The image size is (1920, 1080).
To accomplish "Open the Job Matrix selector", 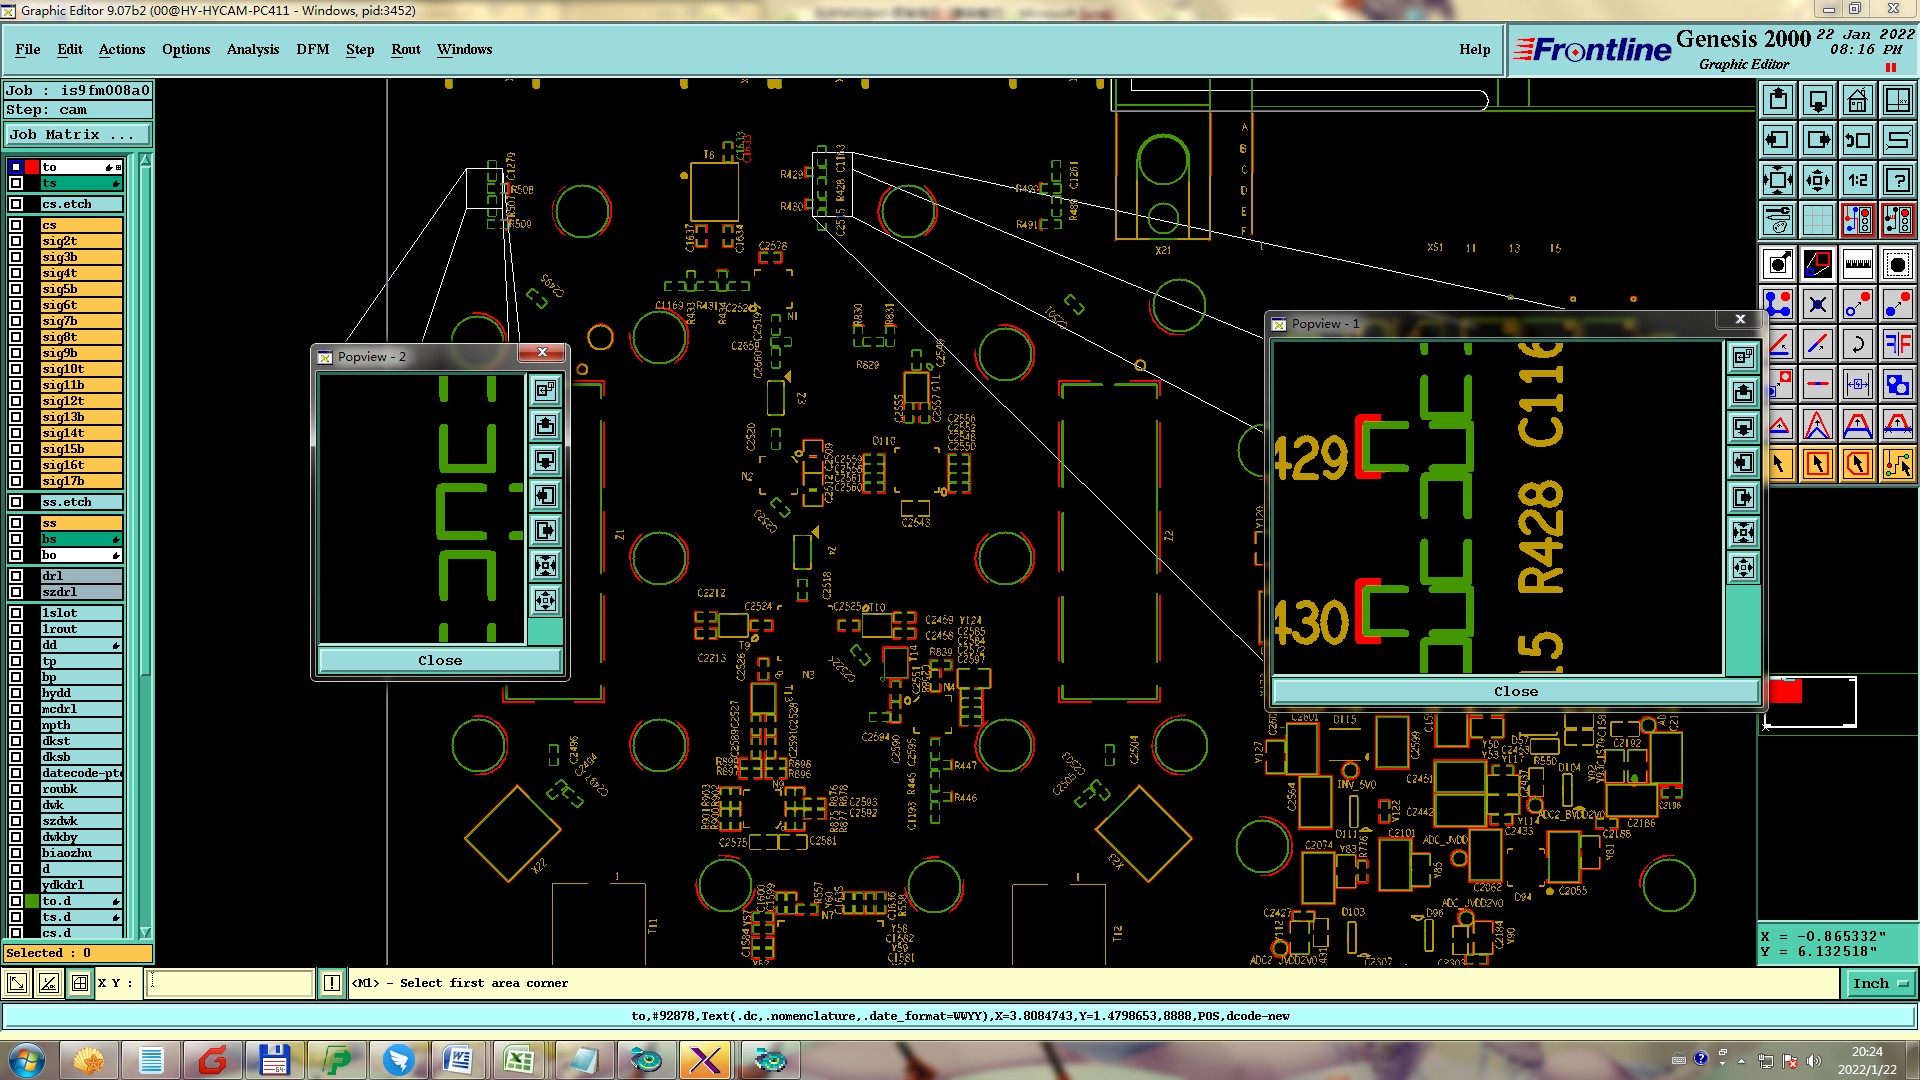I will tap(77, 135).
